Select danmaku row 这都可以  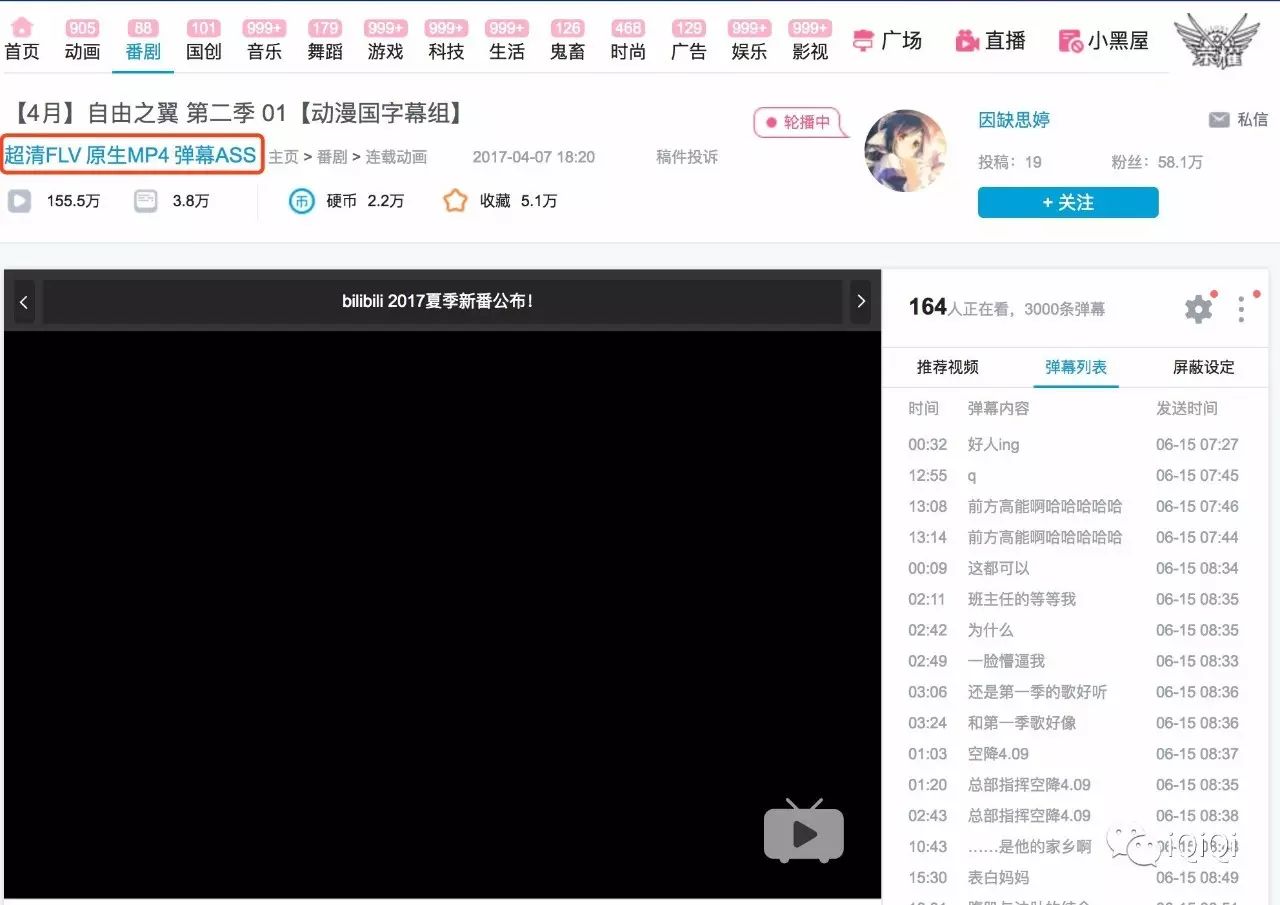[1074, 568]
